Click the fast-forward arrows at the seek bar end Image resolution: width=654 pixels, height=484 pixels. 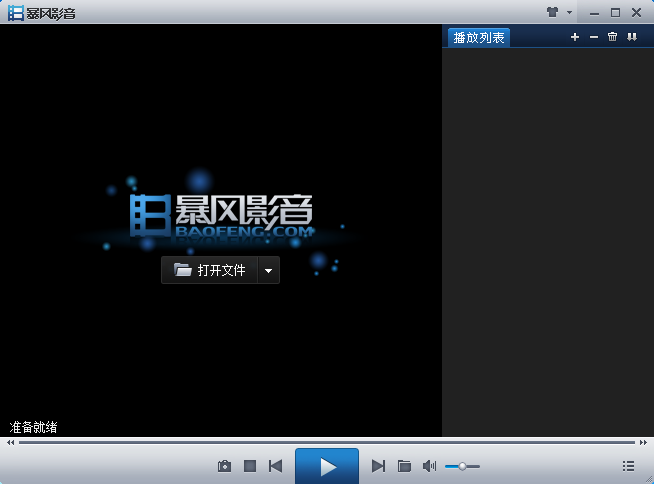[x=643, y=443]
